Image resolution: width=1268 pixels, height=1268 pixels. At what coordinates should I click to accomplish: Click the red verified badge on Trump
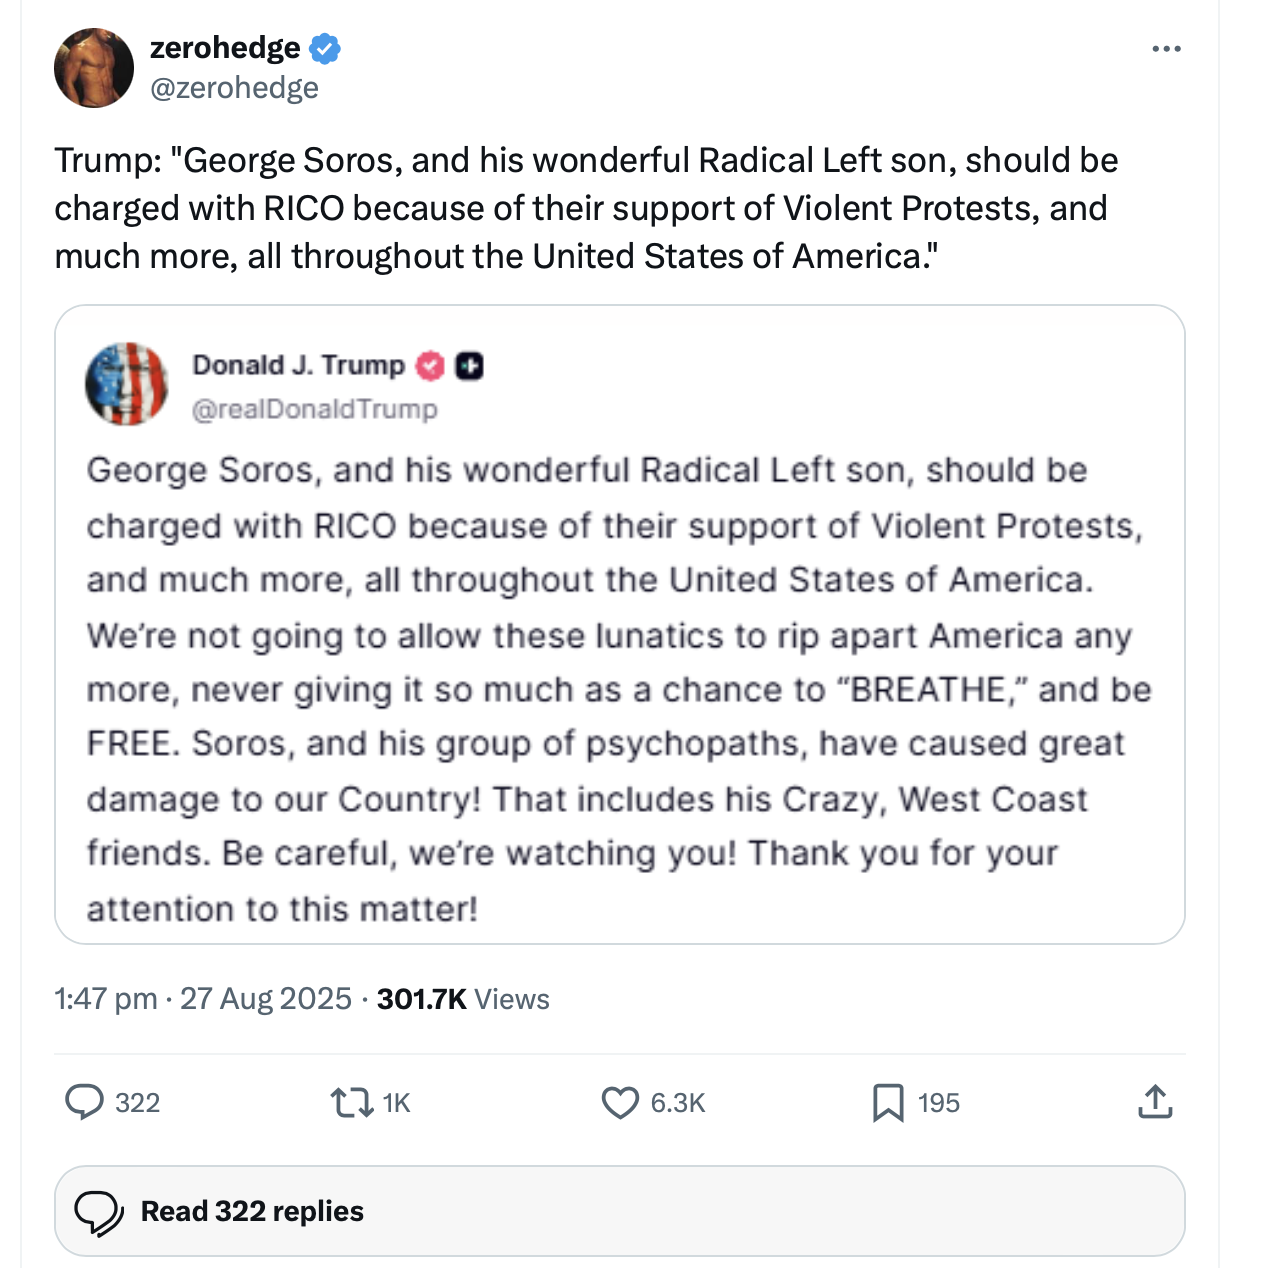click(x=430, y=366)
